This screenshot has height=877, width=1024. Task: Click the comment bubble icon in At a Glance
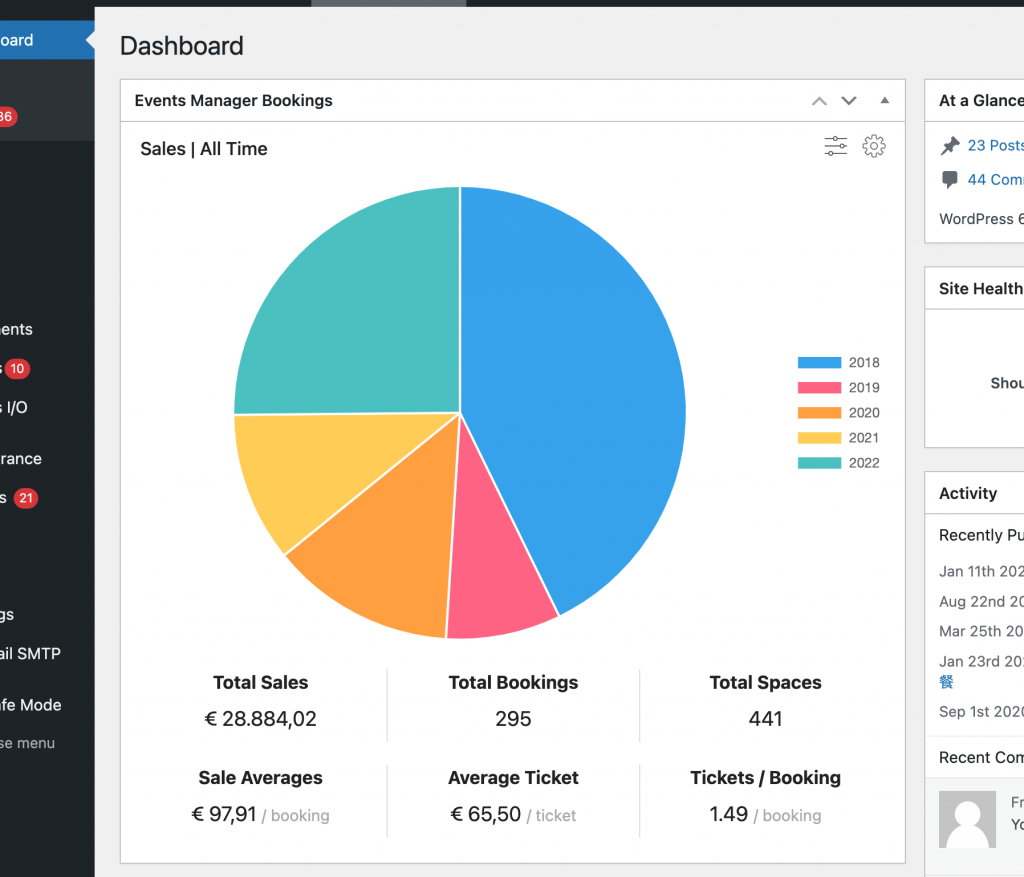point(950,180)
